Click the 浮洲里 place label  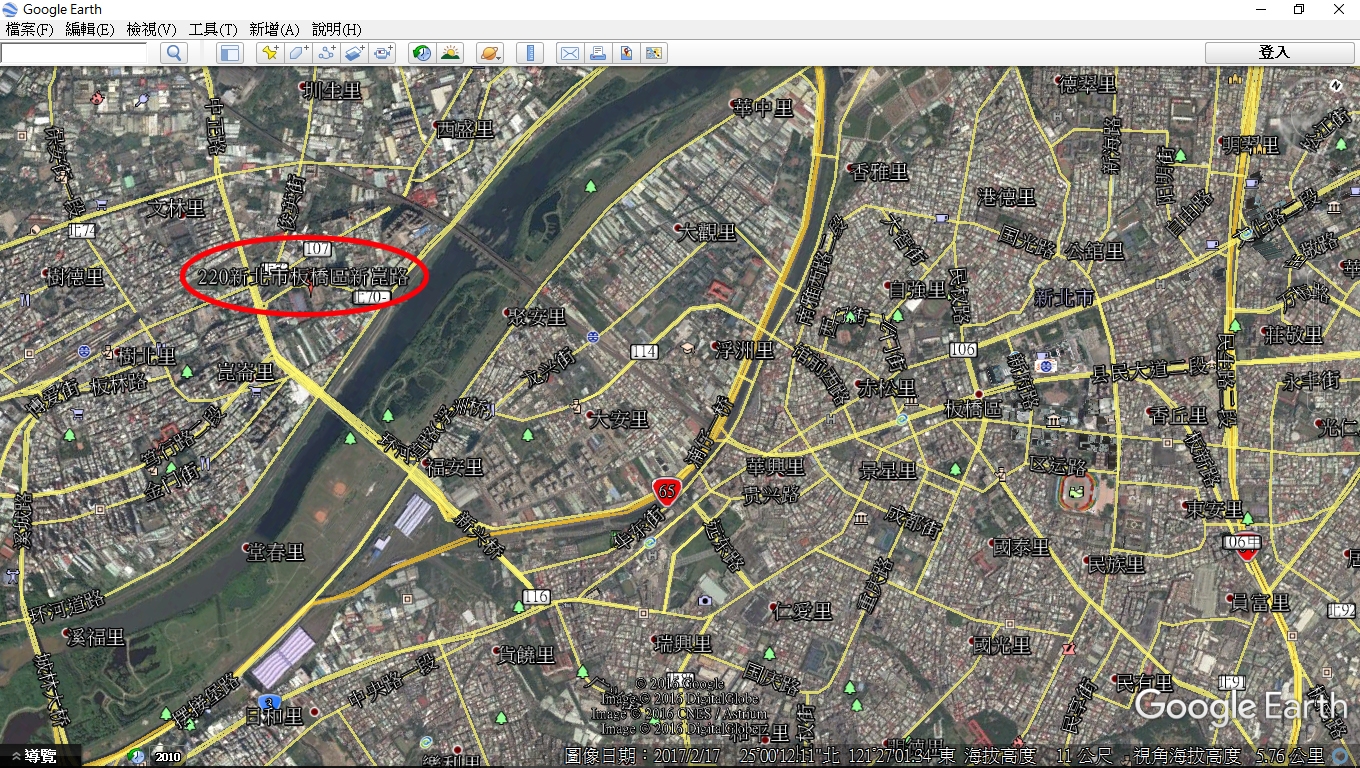click(745, 349)
